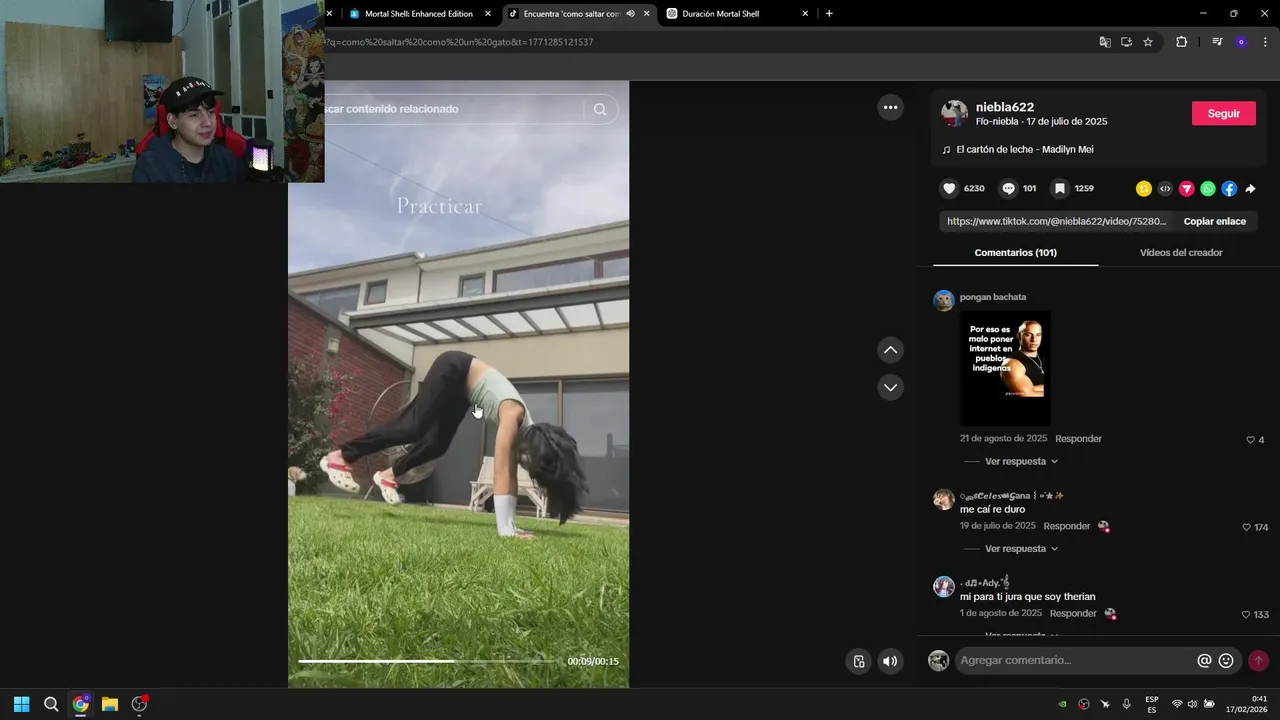1280x720 pixels.
Task: Open the Vin Diesel meme image in comment
Action: pyautogui.click(x=1005, y=368)
